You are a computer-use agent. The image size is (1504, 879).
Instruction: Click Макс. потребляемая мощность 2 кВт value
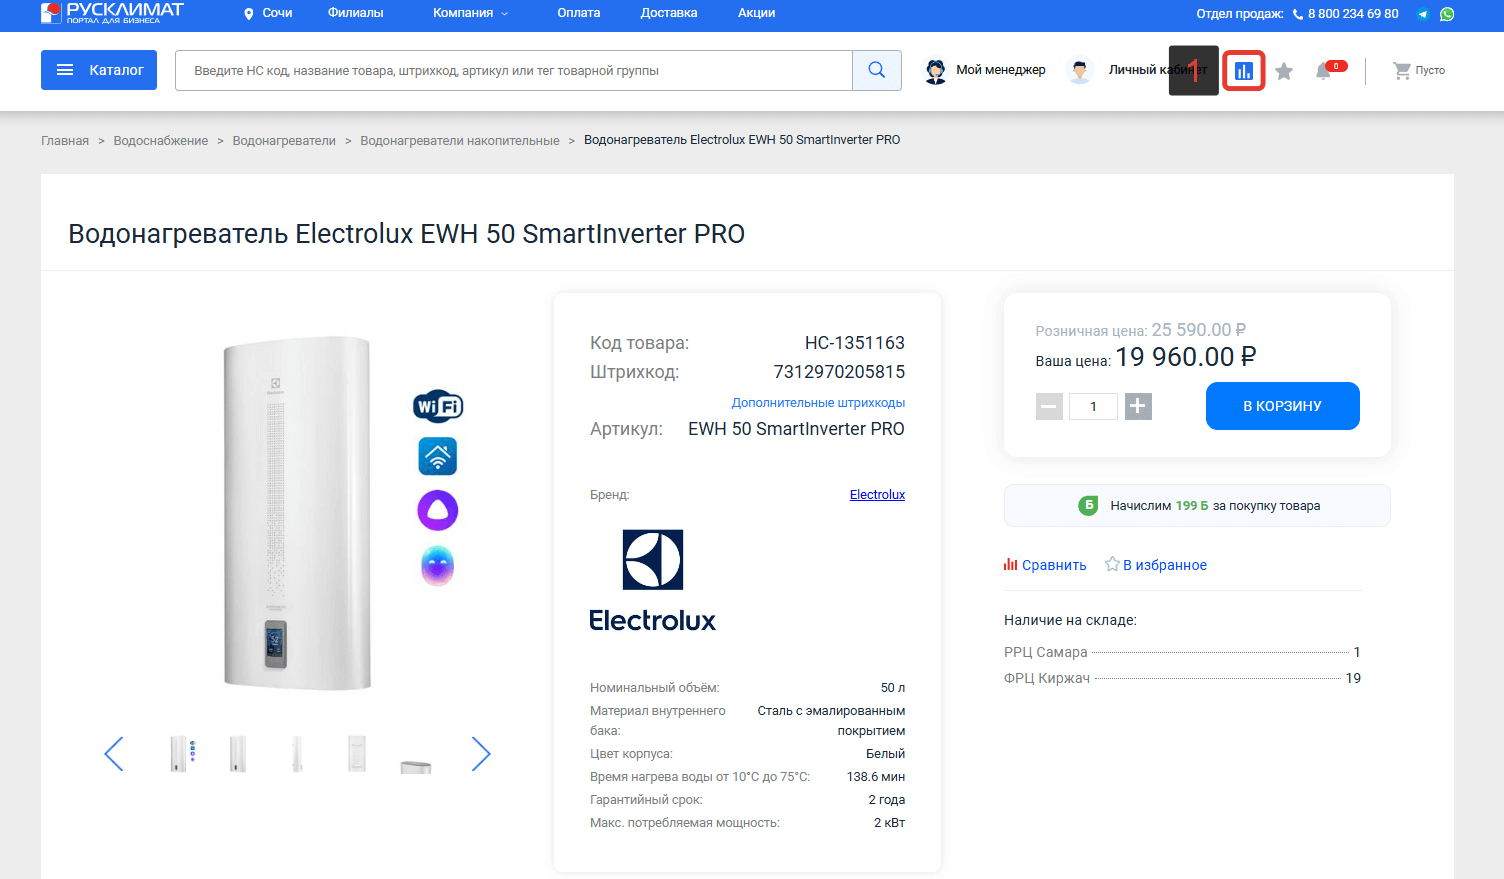pyautogui.click(x=889, y=823)
